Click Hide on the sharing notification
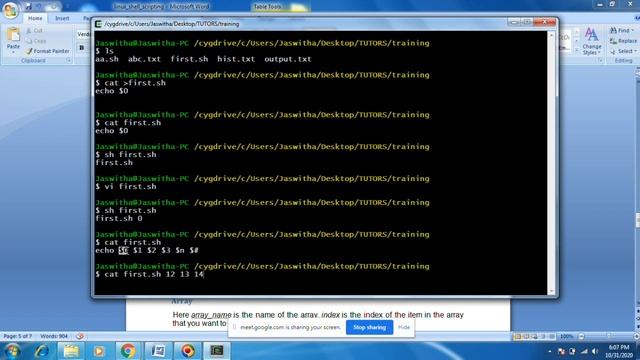Image resolution: width=640 pixels, height=360 pixels. pos(404,327)
